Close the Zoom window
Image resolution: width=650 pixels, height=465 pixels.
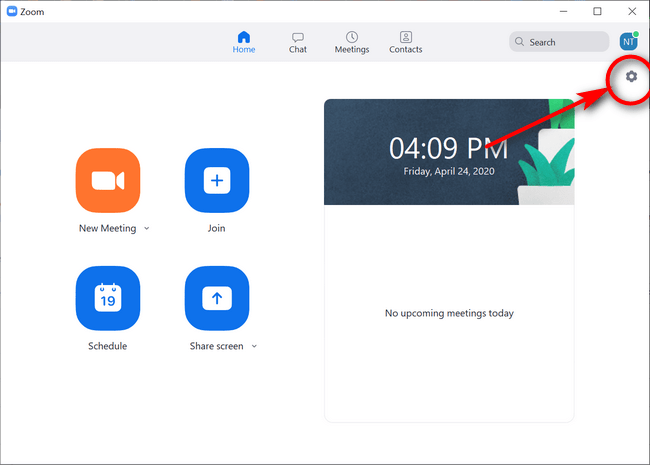[x=632, y=12]
